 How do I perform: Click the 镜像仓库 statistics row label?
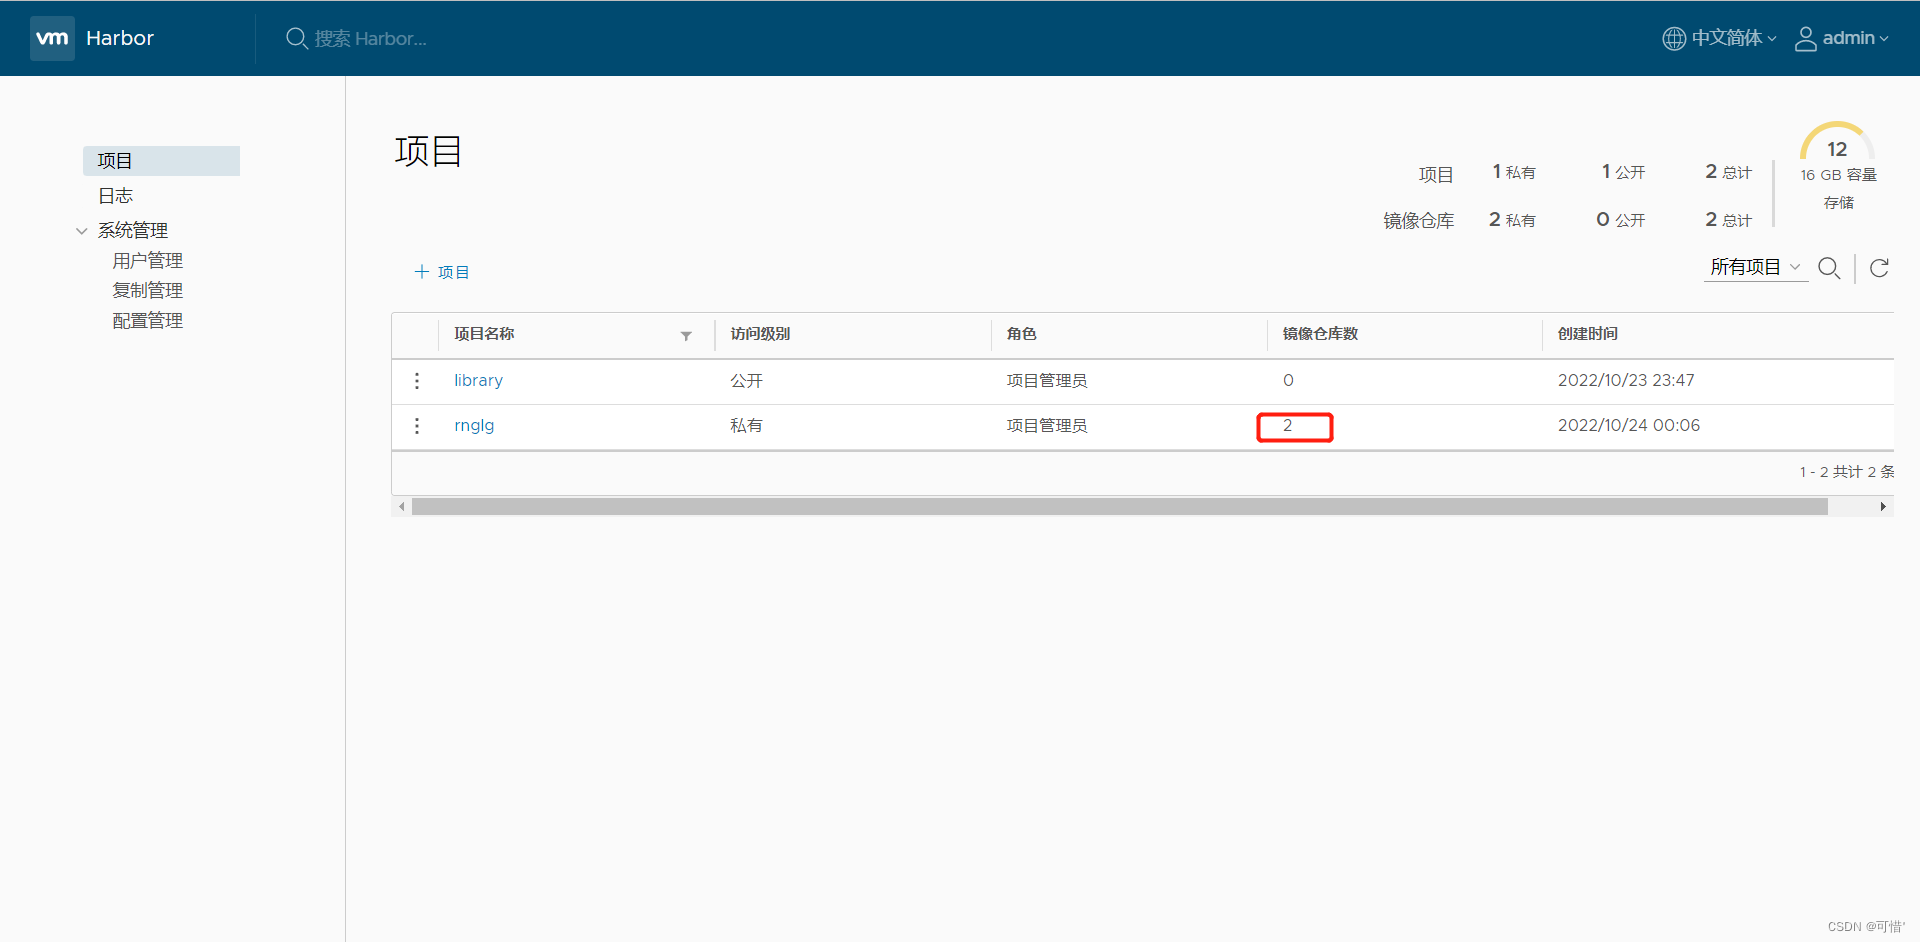[x=1418, y=221]
